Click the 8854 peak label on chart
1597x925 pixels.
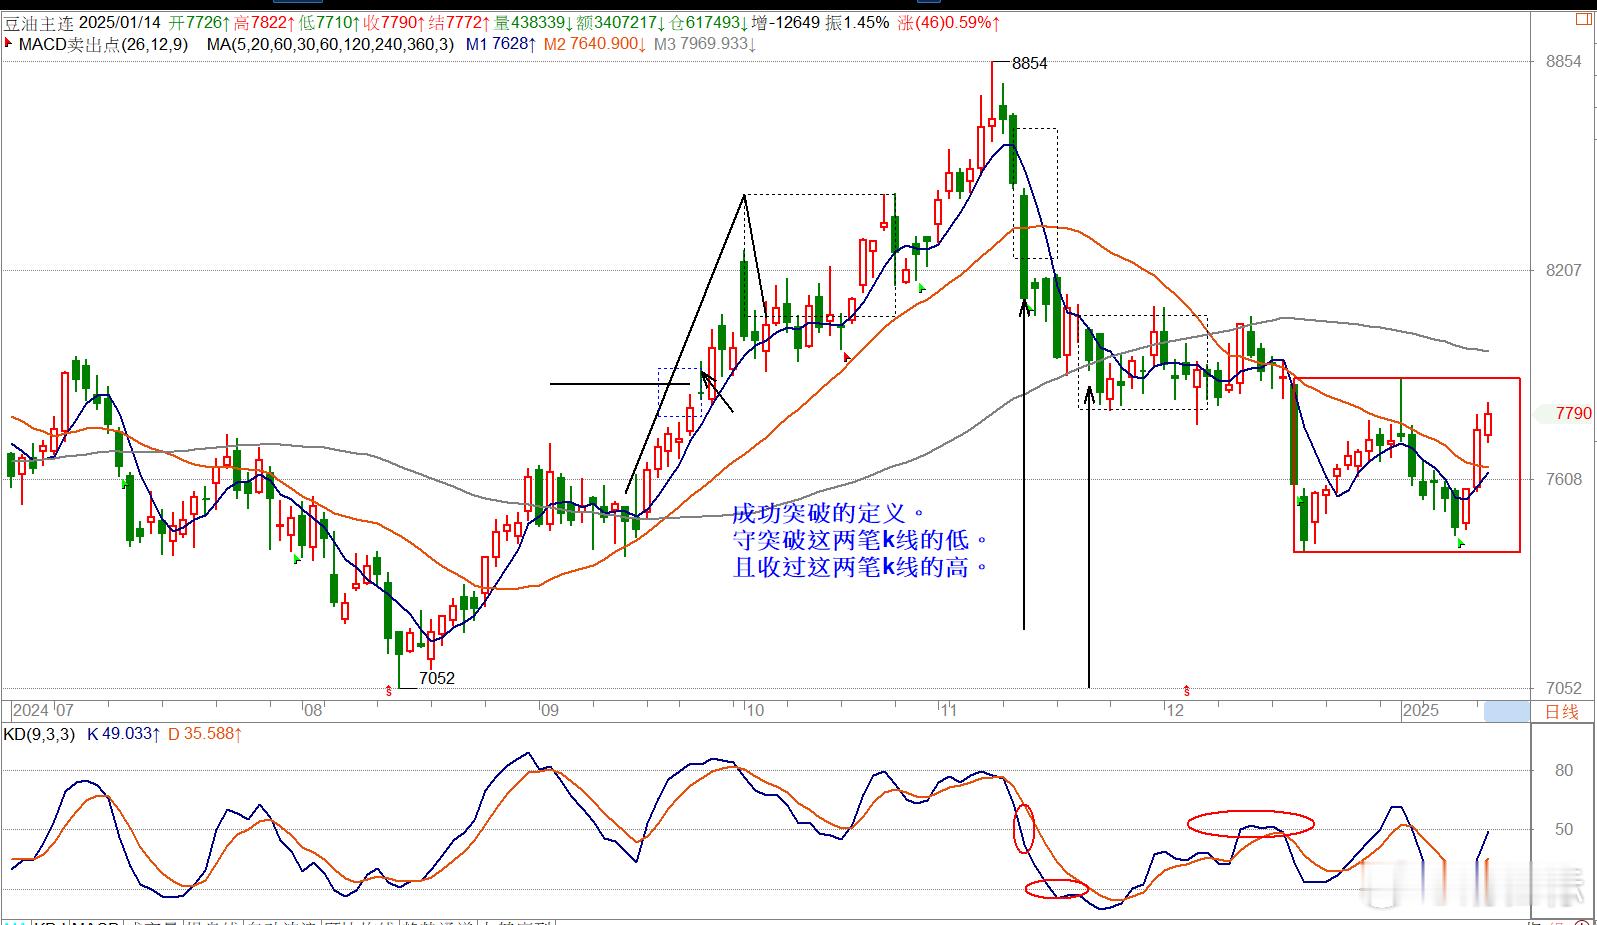pos(1030,64)
